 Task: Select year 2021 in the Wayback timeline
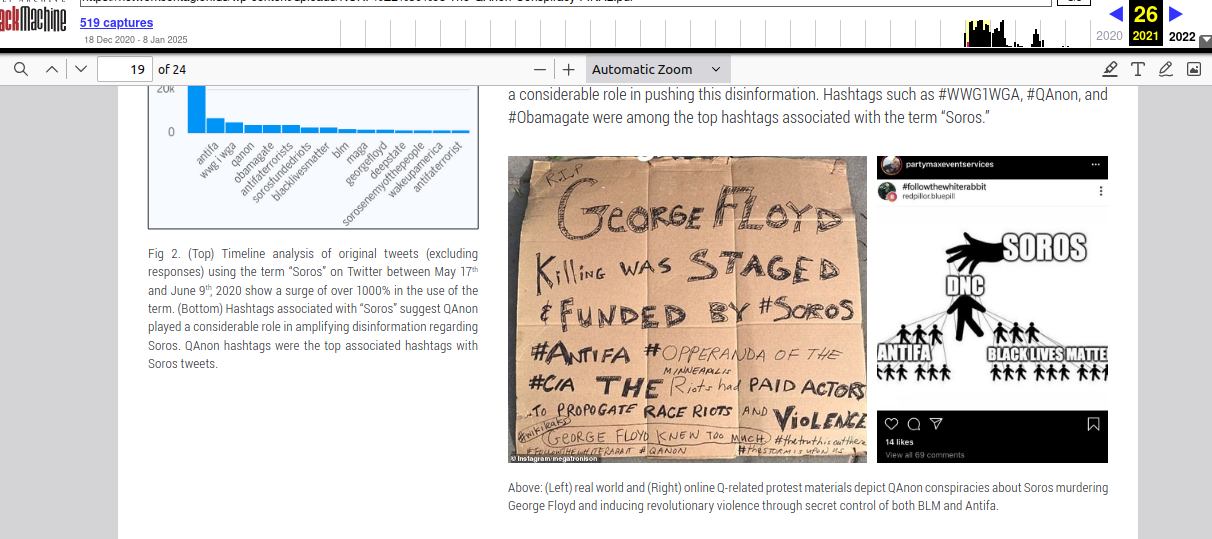pyautogui.click(x=1146, y=36)
